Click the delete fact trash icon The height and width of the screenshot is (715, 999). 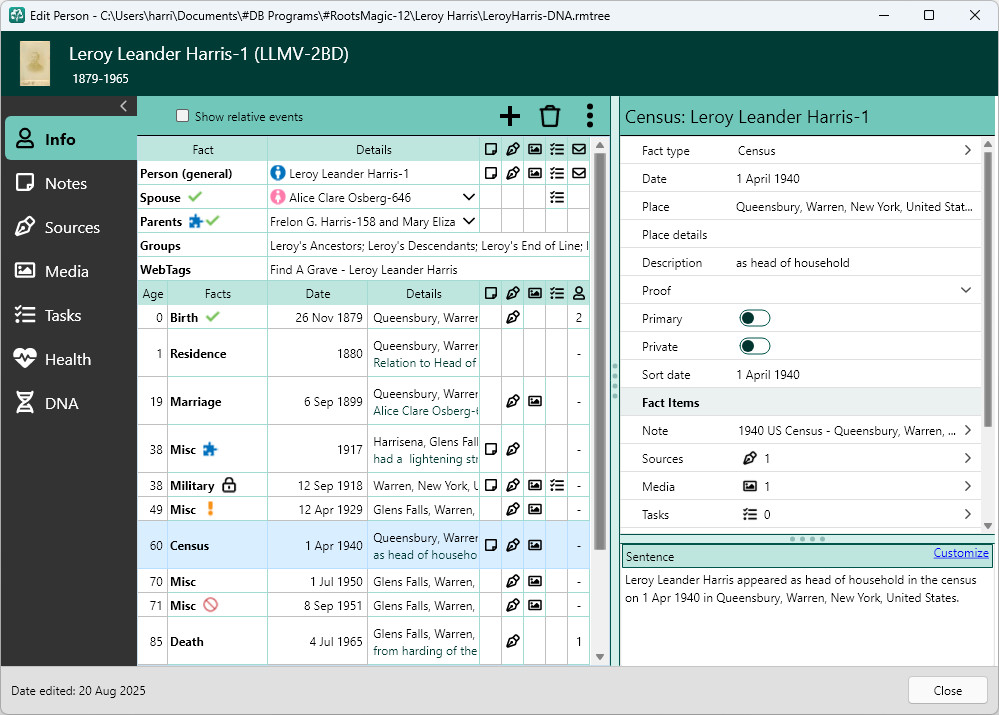point(550,116)
